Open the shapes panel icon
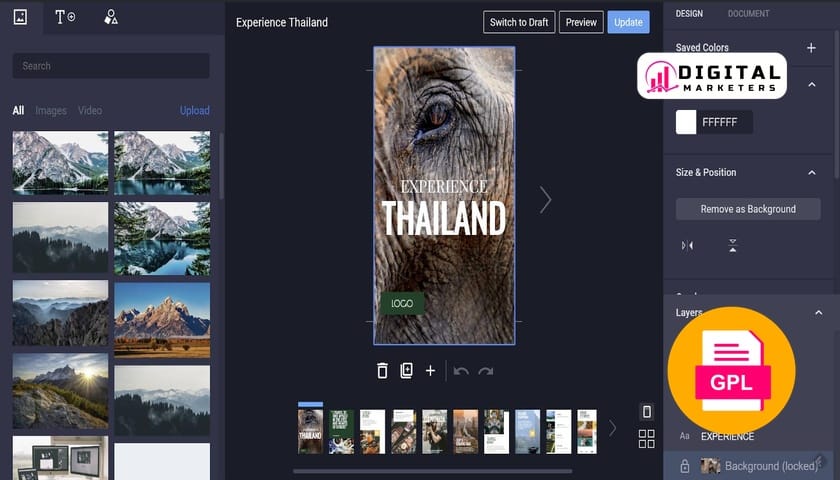The height and width of the screenshot is (480, 840). pos(111,17)
